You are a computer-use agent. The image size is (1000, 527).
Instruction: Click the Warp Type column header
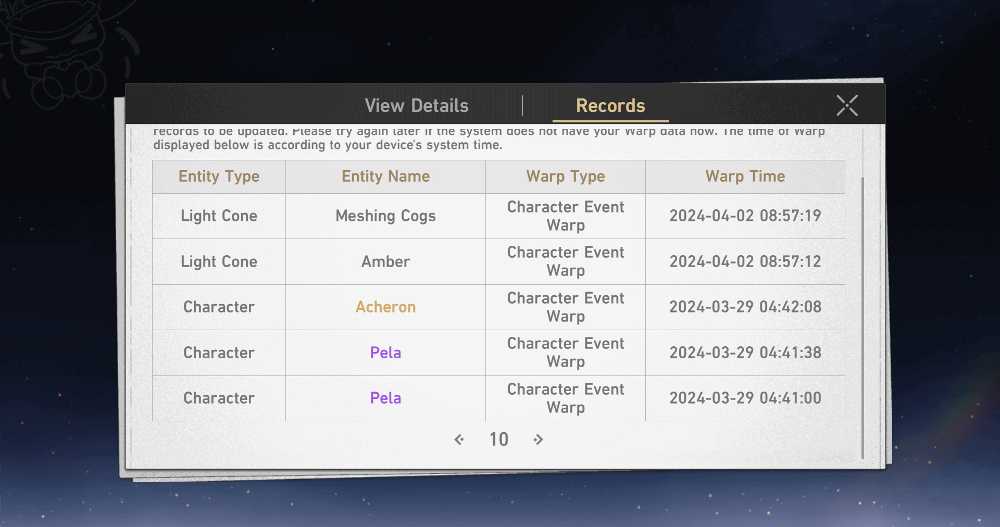pyautogui.click(x=566, y=176)
